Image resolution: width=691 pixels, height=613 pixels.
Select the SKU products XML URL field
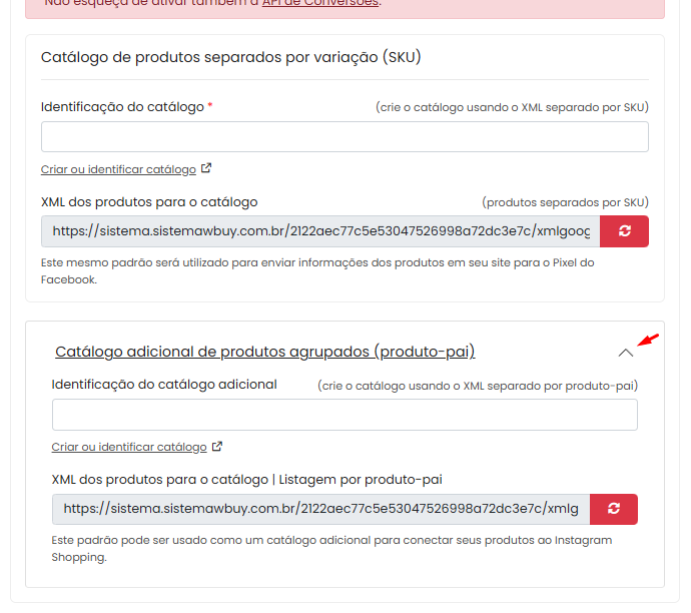pyautogui.click(x=320, y=231)
